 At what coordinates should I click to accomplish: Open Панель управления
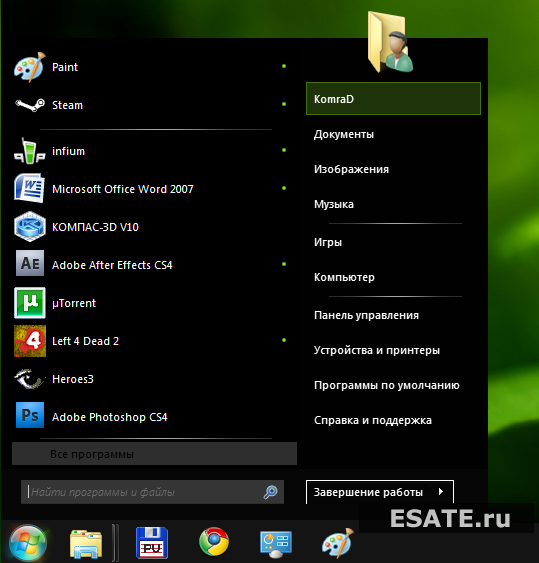pos(366,315)
